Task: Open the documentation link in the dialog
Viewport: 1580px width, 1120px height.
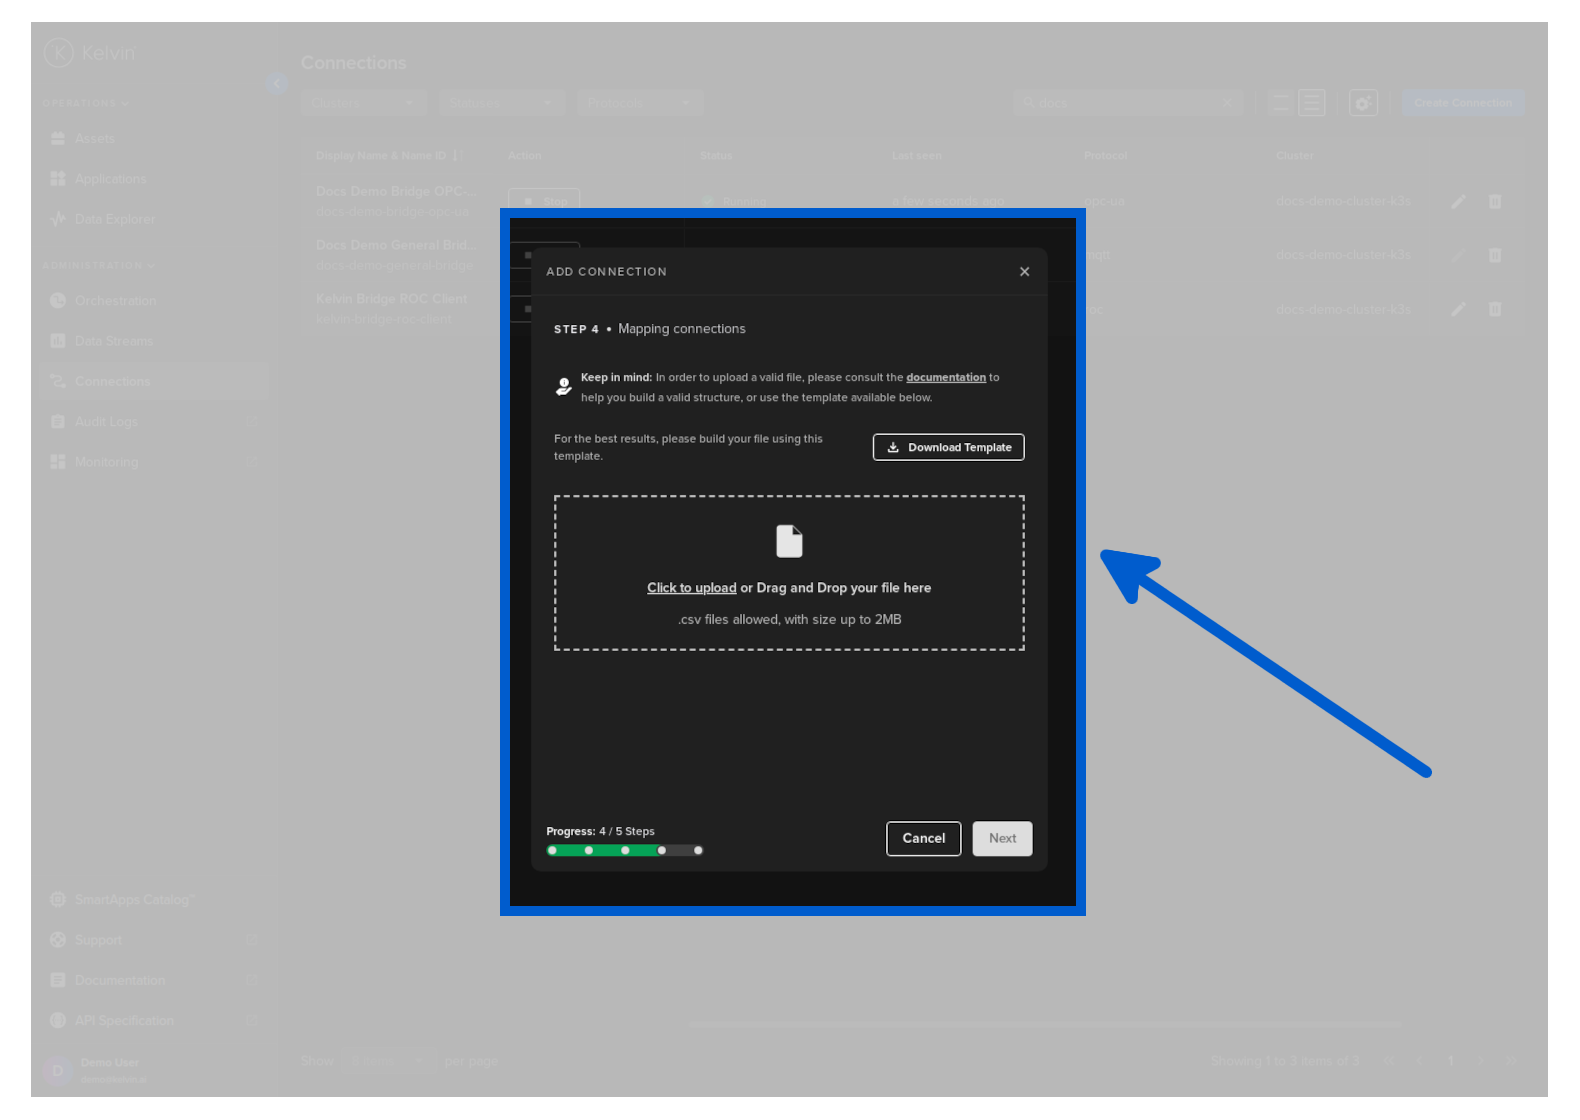Action: (x=945, y=378)
